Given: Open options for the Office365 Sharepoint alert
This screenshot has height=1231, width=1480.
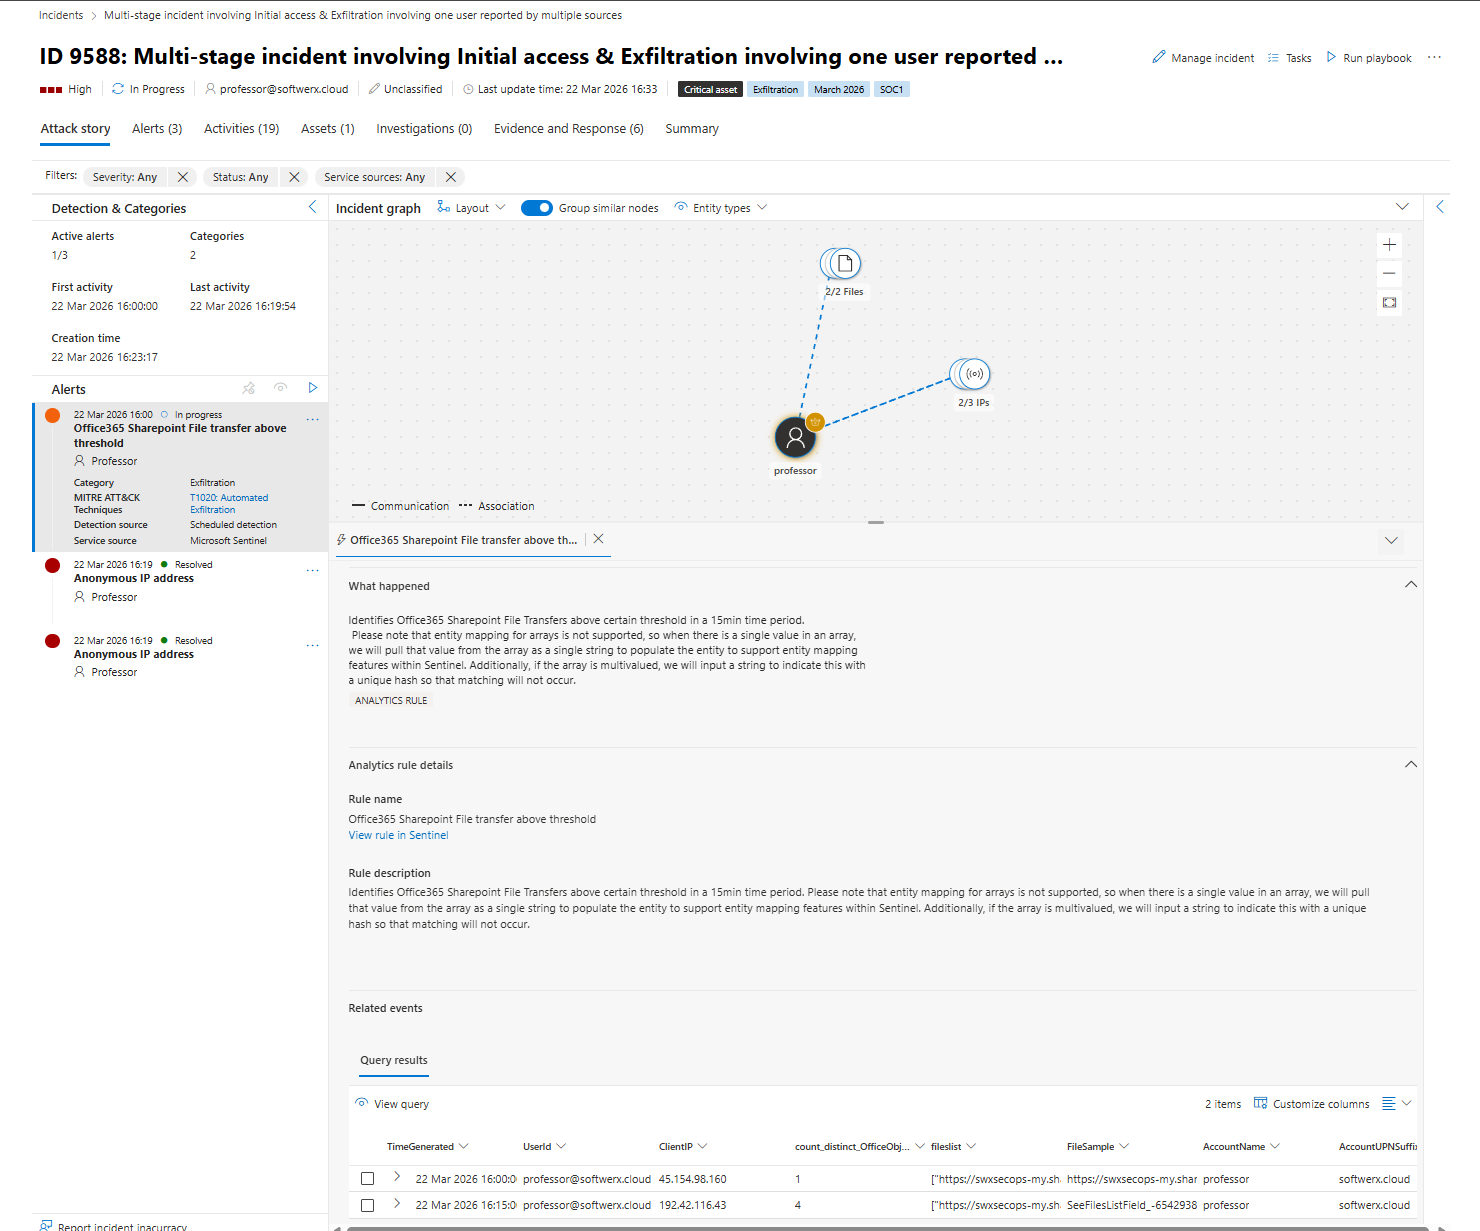Looking at the screenshot, I should (x=312, y=420).
